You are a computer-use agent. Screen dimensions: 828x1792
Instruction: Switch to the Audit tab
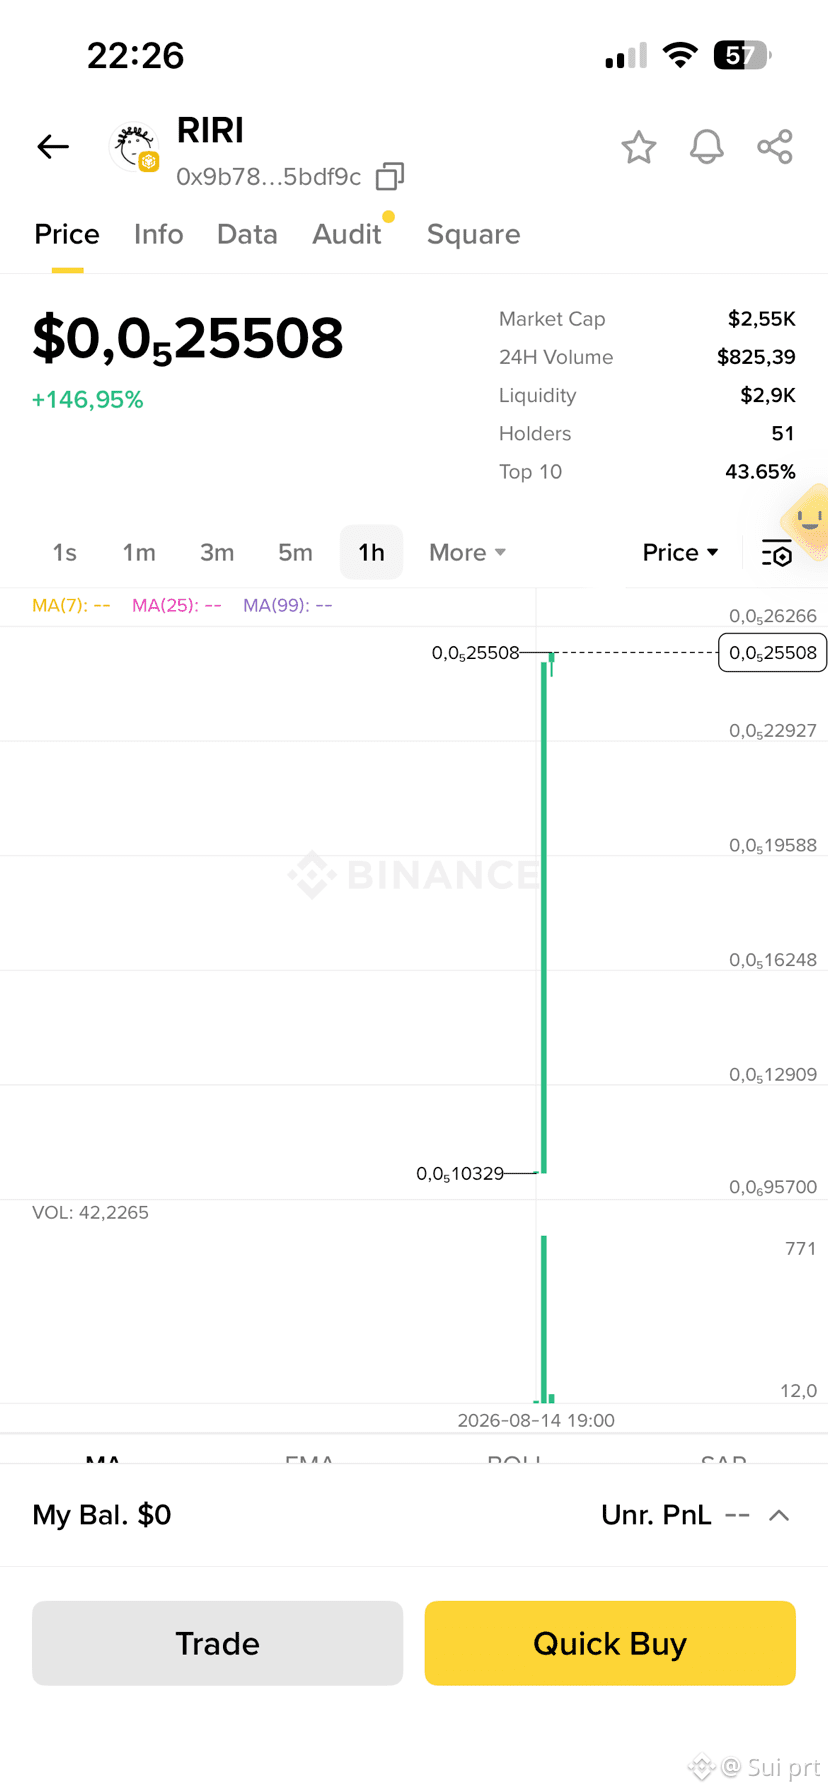[x=347, y=234]
